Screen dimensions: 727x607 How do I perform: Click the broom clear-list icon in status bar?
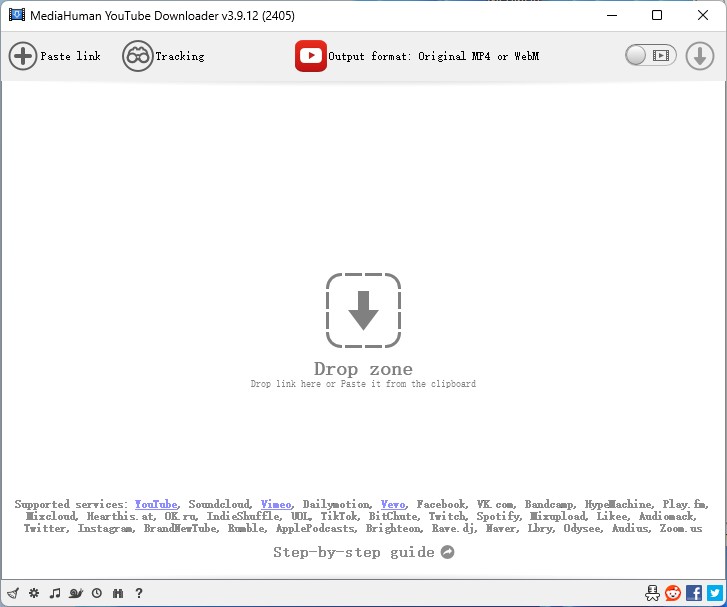(13, 593)
